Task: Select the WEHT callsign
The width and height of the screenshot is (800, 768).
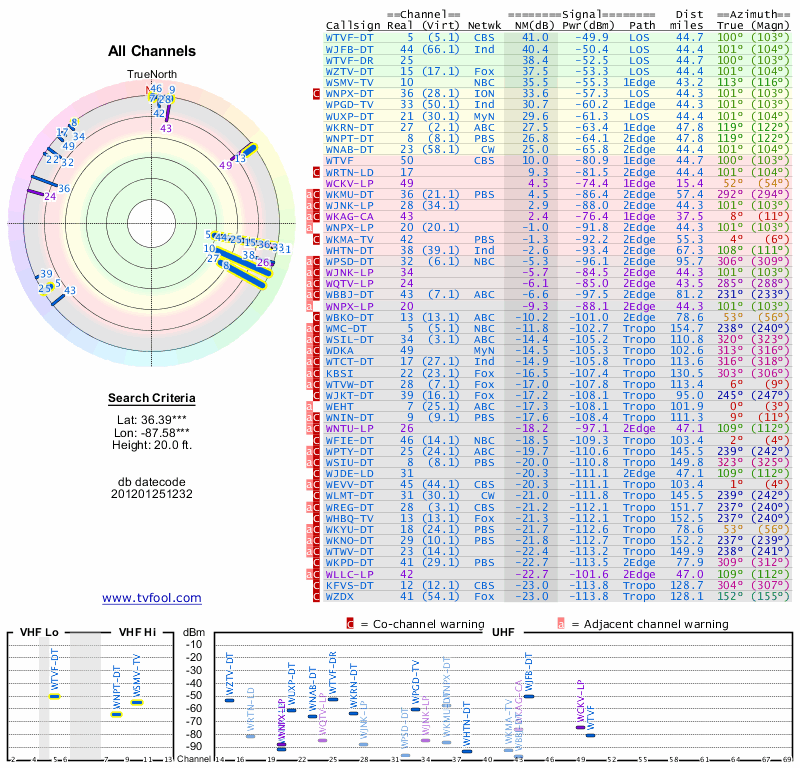Action: (x=339, y=406)
